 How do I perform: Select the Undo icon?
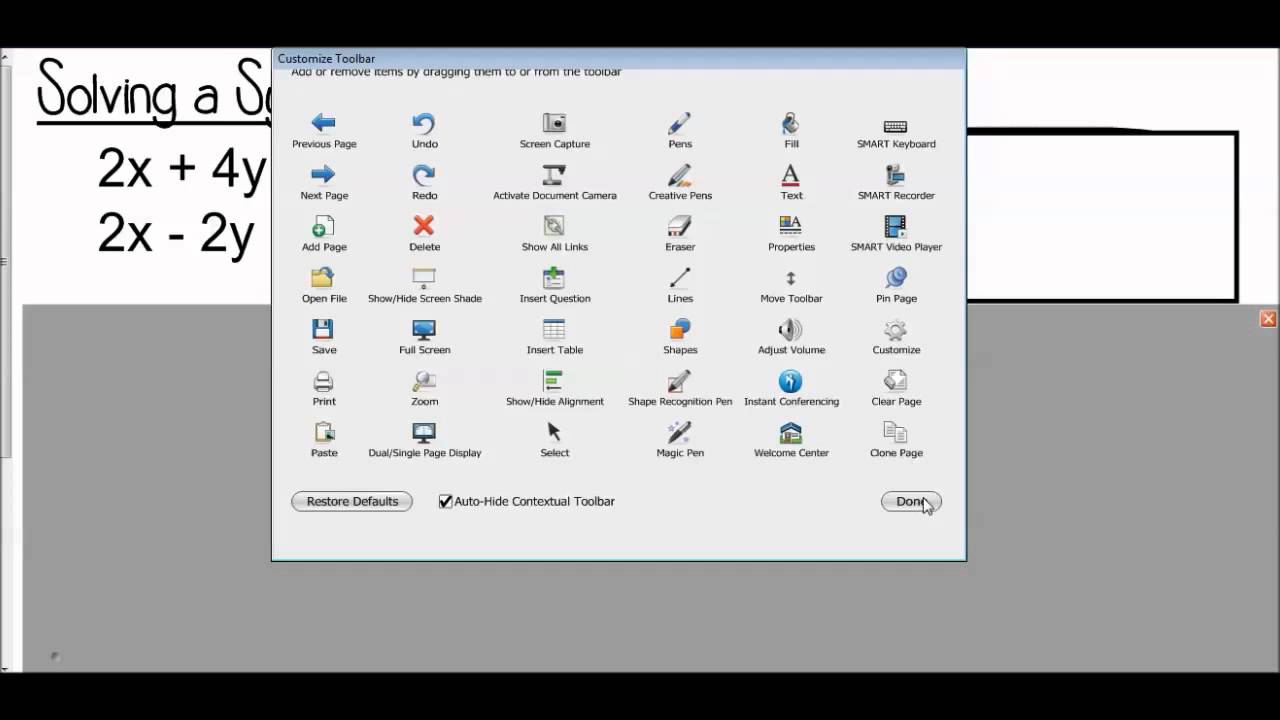[x=424, y=123]
